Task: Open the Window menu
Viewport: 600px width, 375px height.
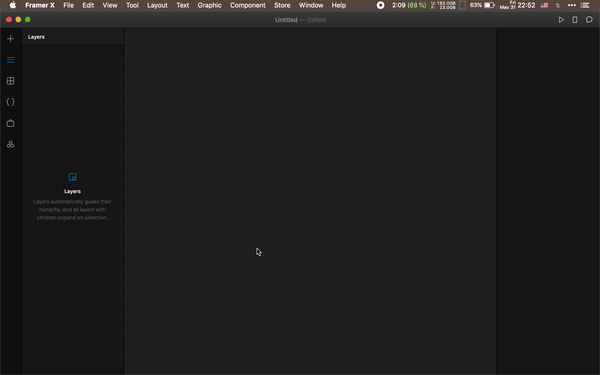Action: 311,5
